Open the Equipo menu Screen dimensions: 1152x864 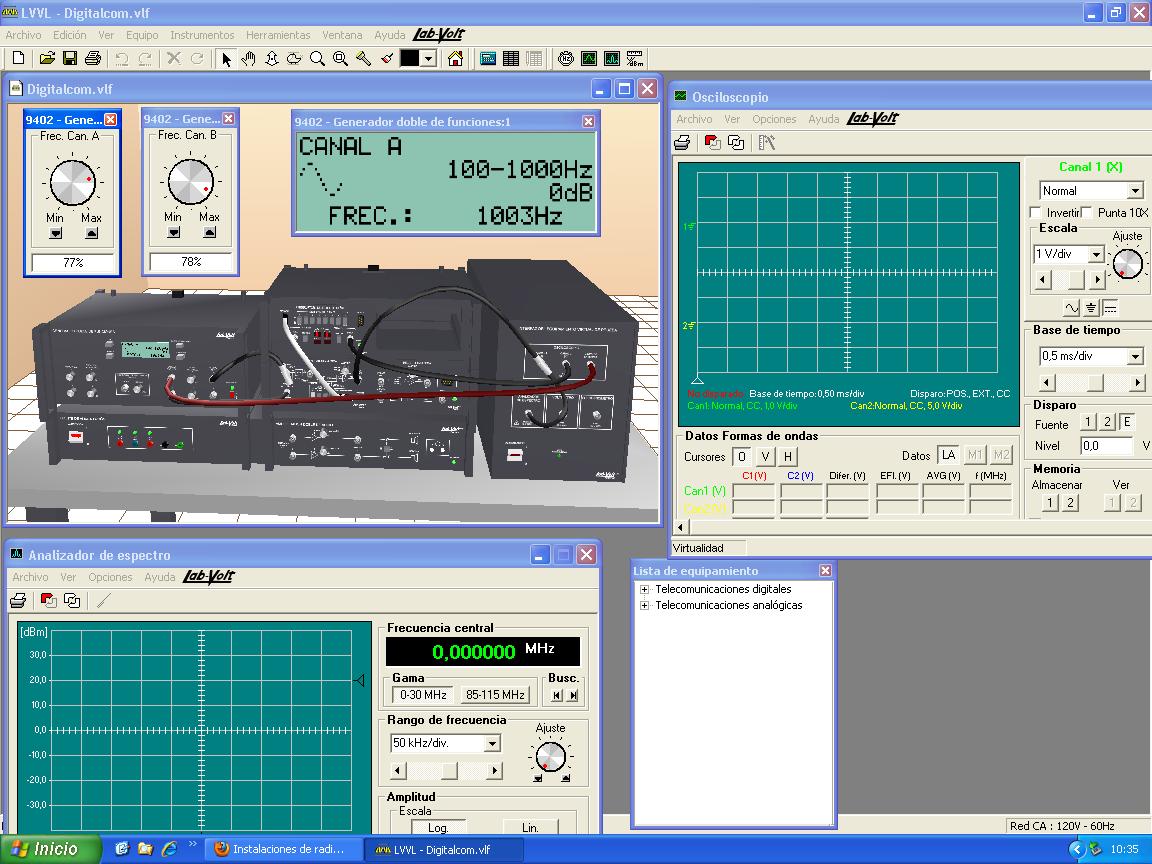click(x=142, y=35)
